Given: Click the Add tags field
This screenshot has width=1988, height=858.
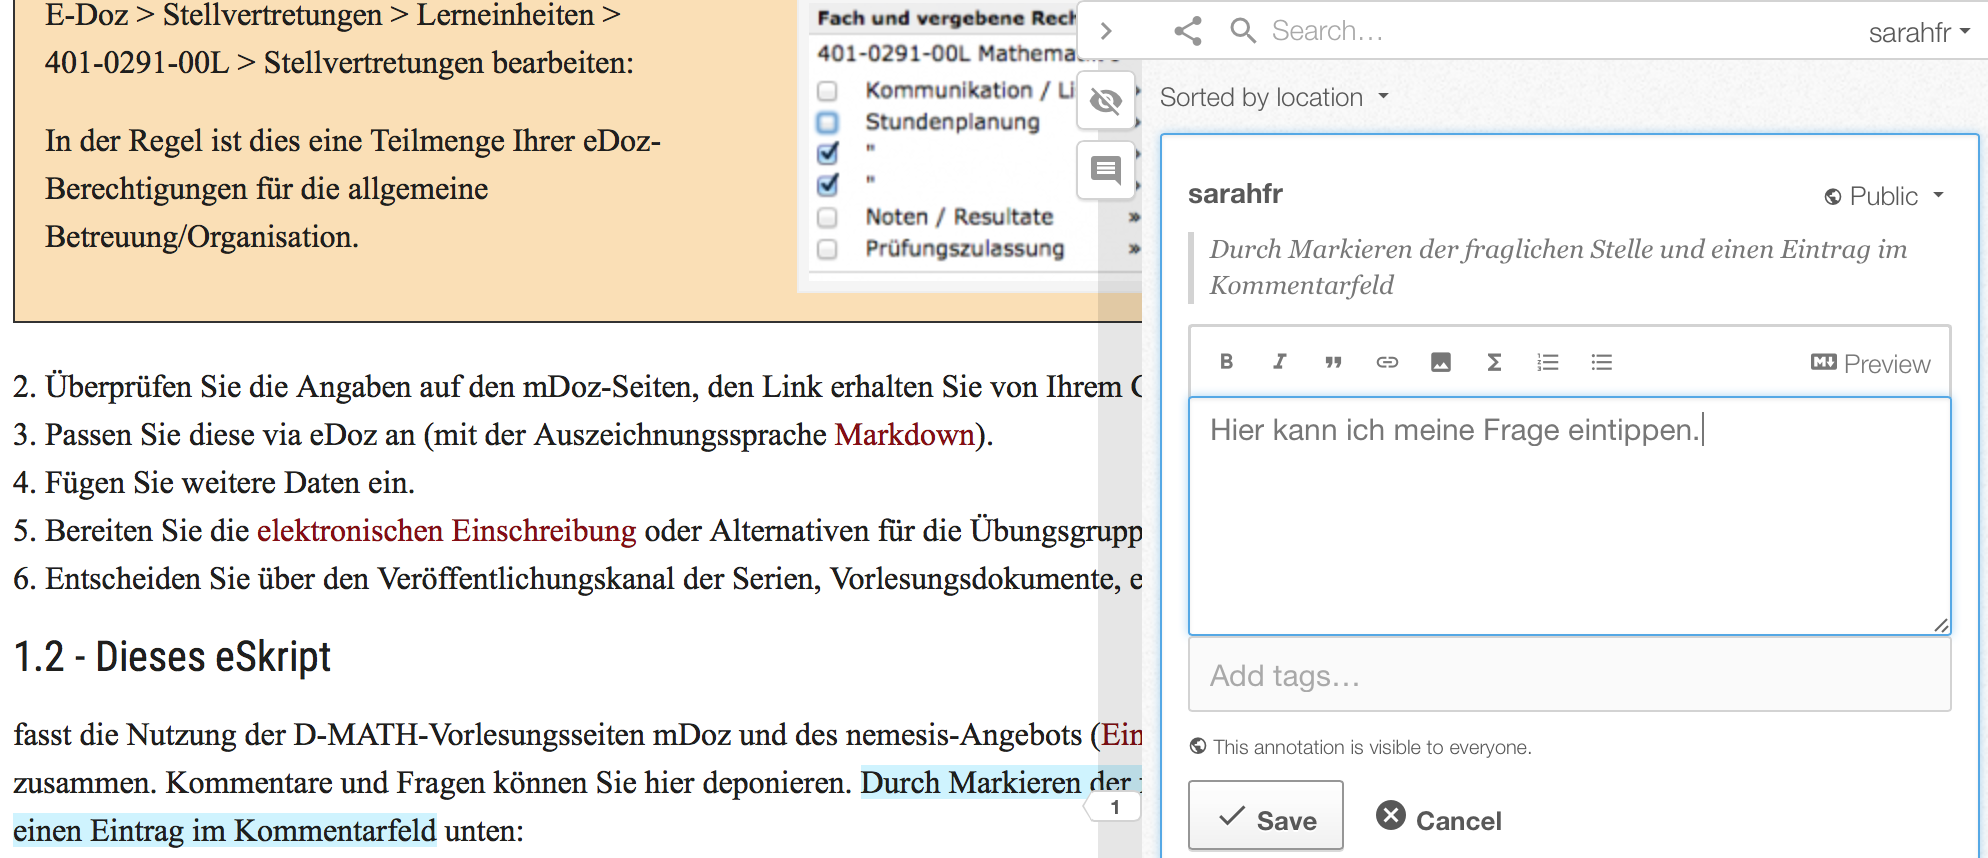Looking at the screenshot, I should pos(1569,676).
